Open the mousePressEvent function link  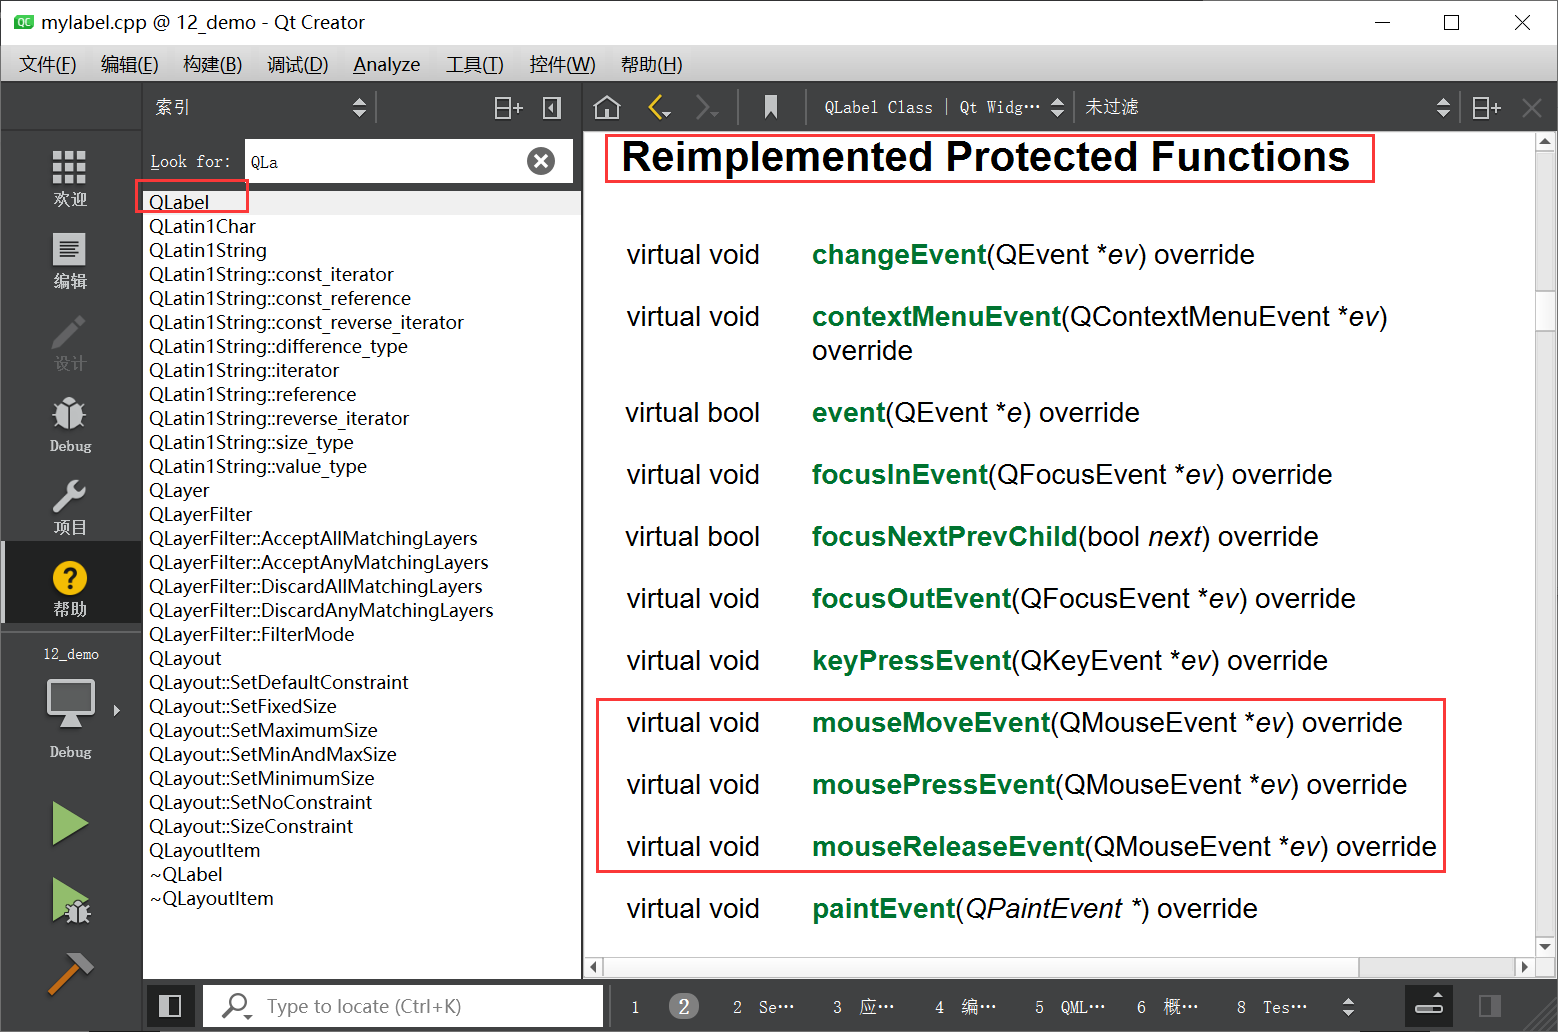click(x=934, y=785)
